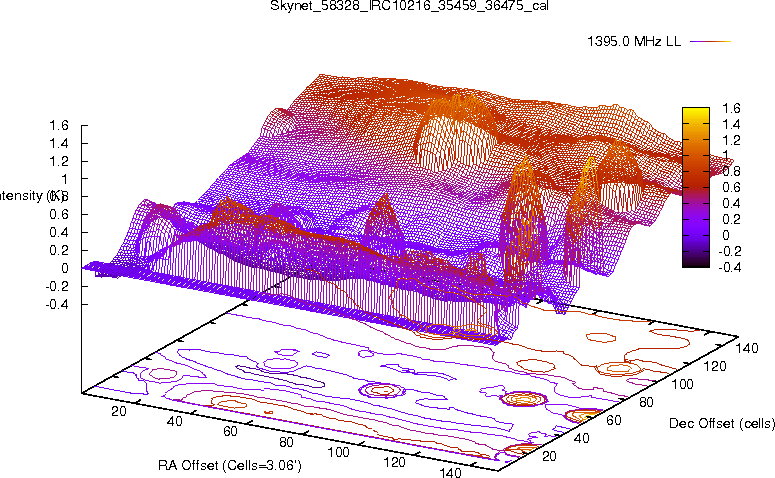The image size is (775, 478).
Task: Click the legend line sample beside 1395.0 MHz LL
Action: (x=710, y=42)
